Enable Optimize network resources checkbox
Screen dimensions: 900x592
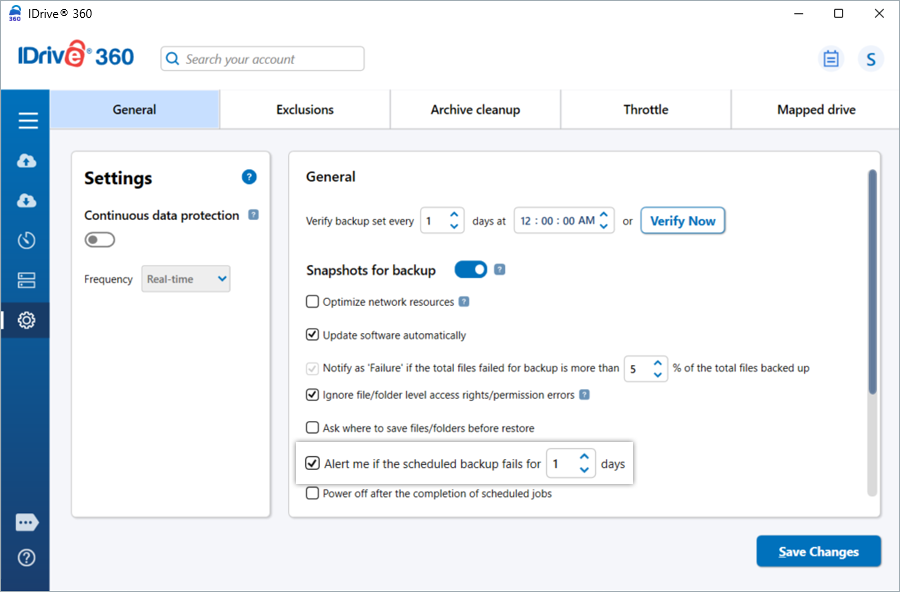(313, 301)
